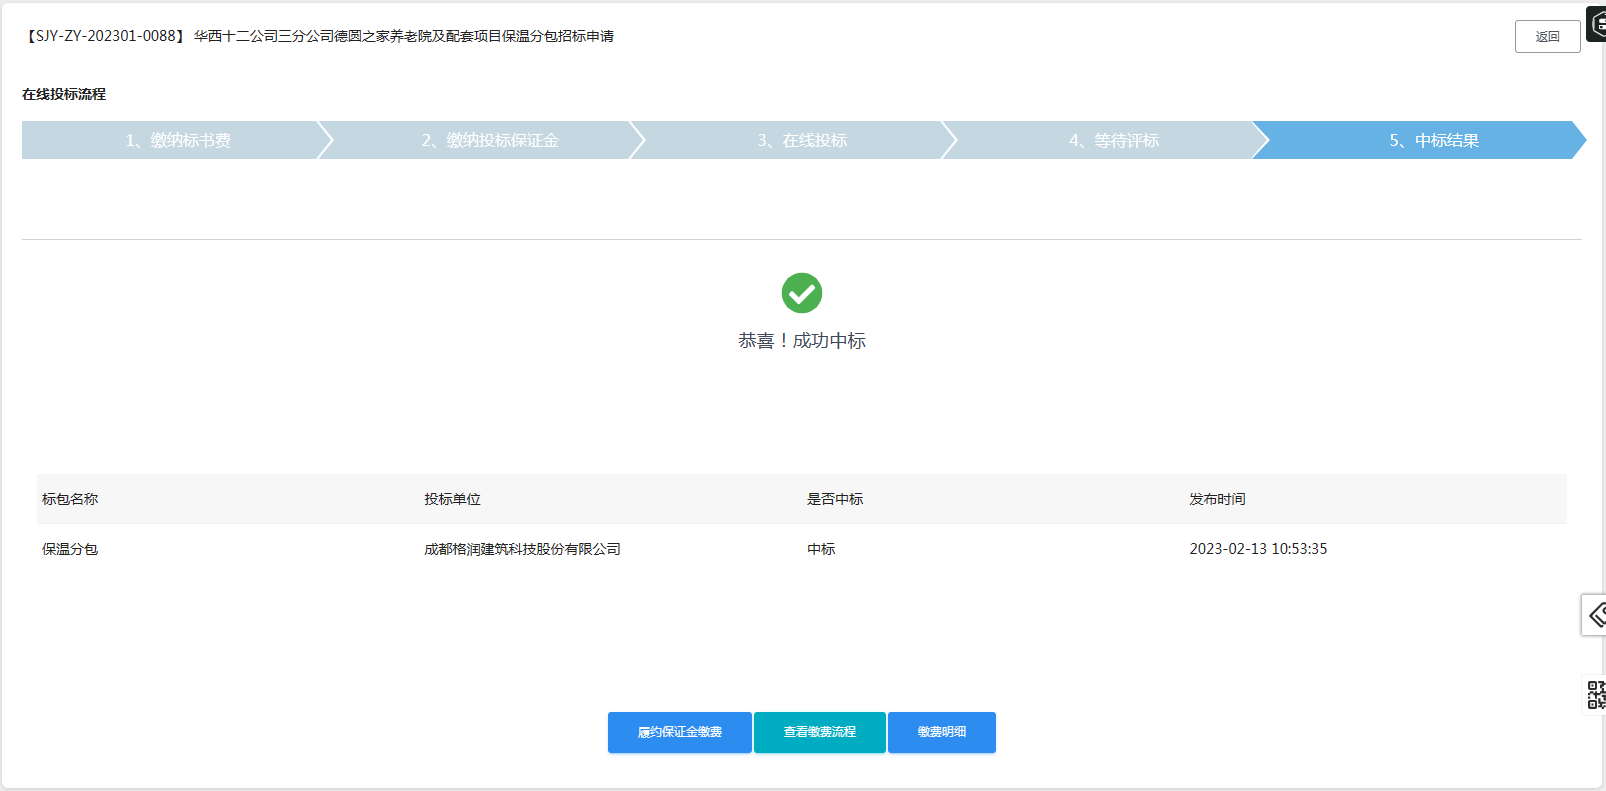The image size is (1606, 791).
Task: View 查看缴费流程 payment process
Action: pos(820,732)
